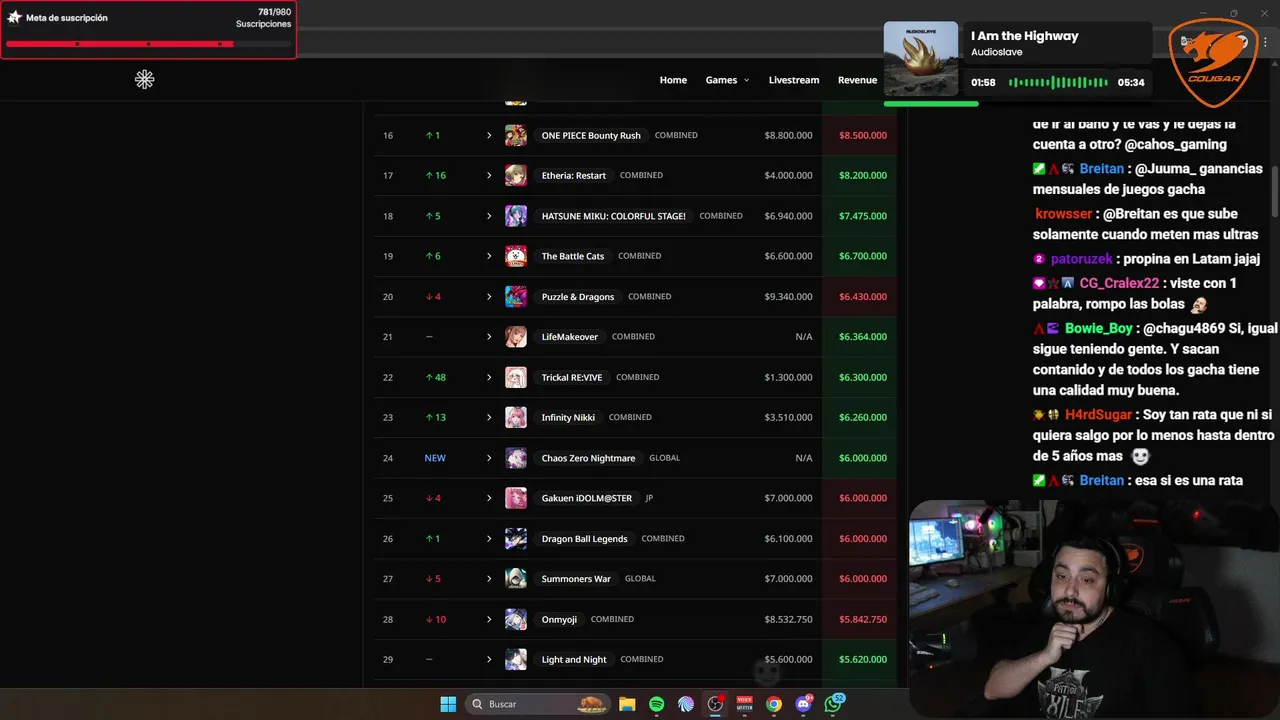1280x720 pixels.
Task: Click the HATSUNE MIKU game icon
Action: click(x=516, y=216)
